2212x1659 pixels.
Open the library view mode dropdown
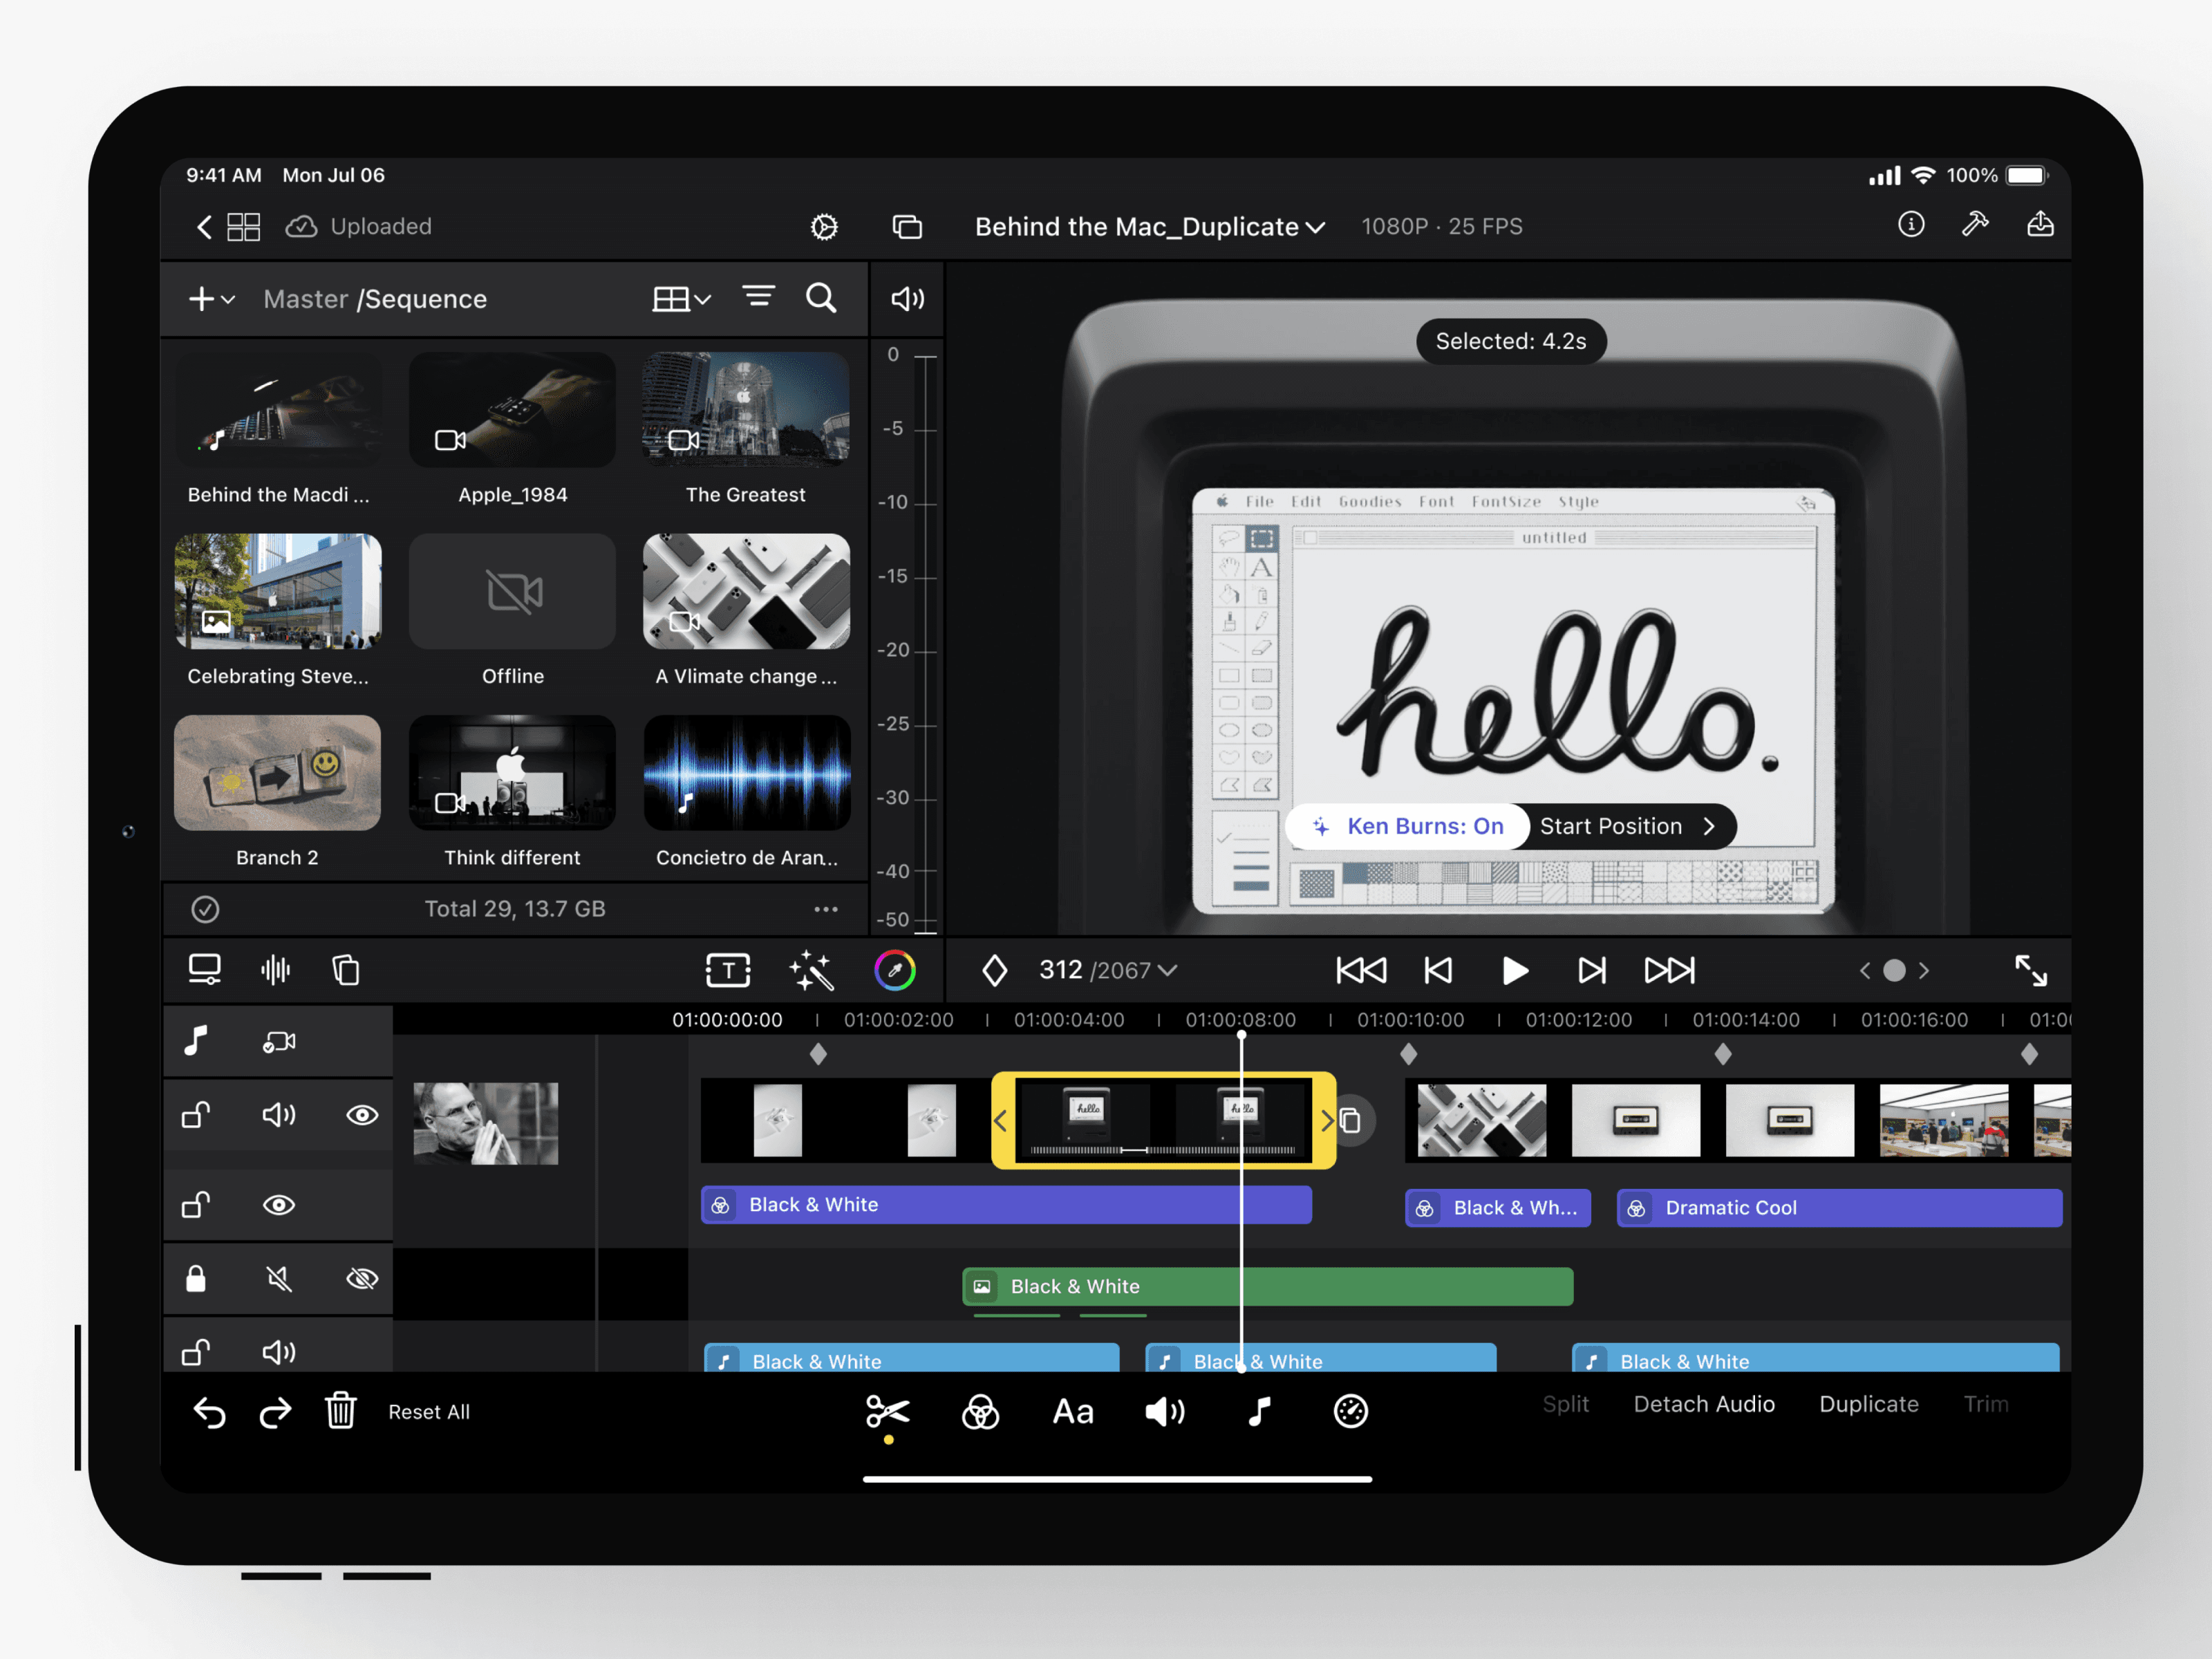click(x=682, y=299)
